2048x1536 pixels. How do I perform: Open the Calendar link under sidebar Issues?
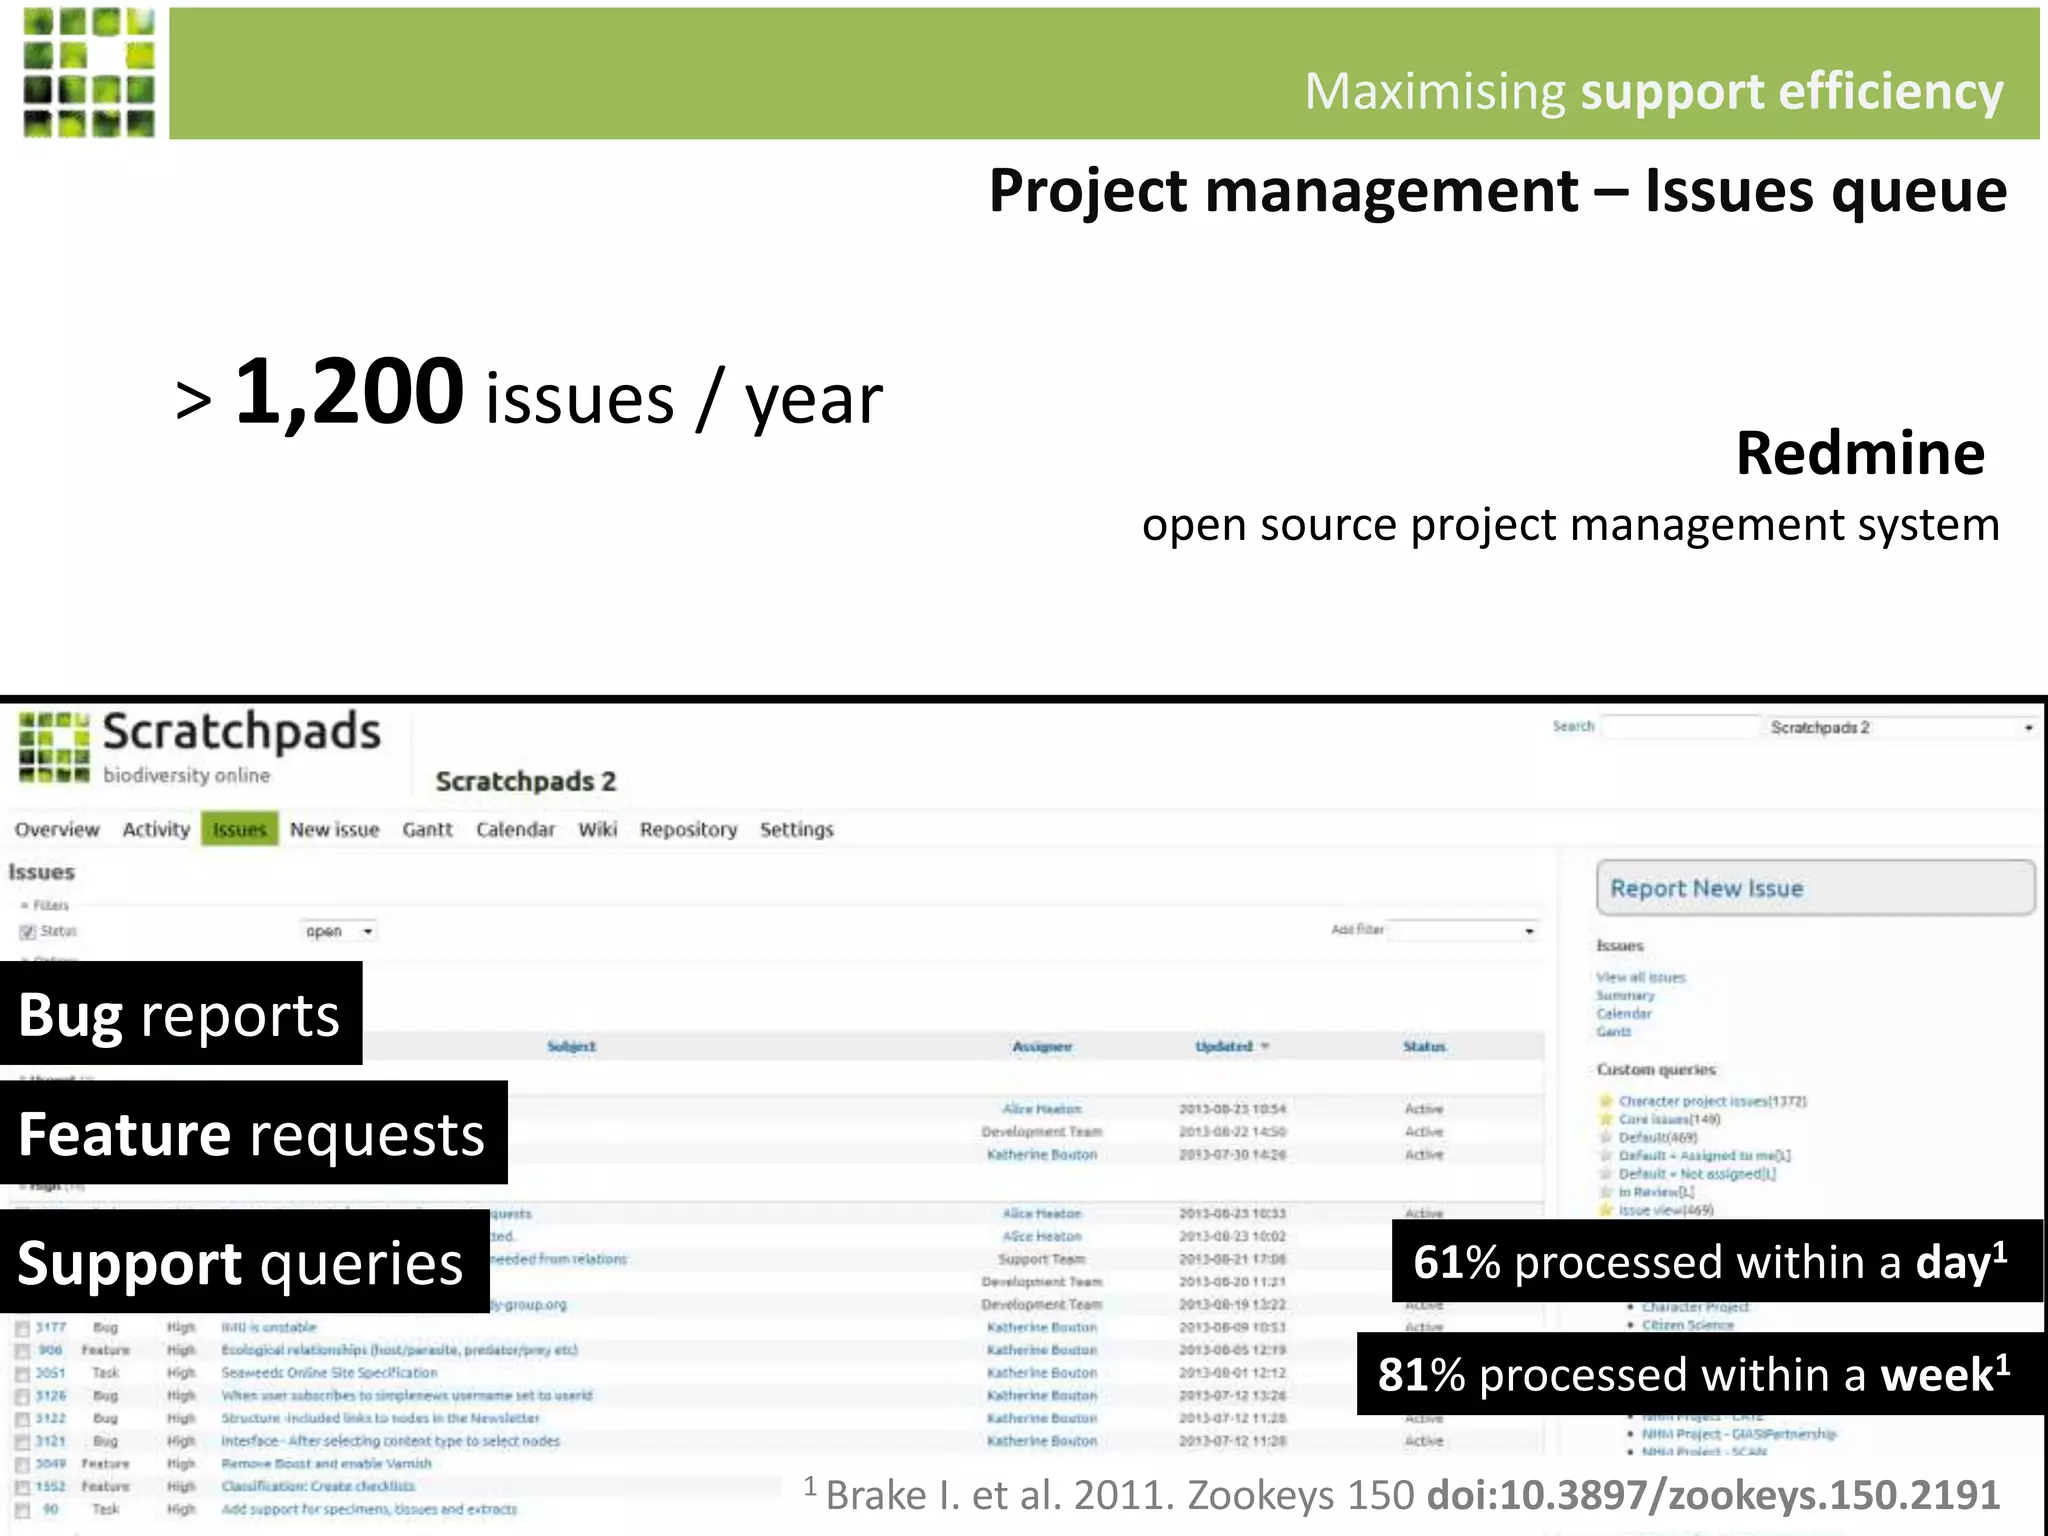coord(1624,1013)
